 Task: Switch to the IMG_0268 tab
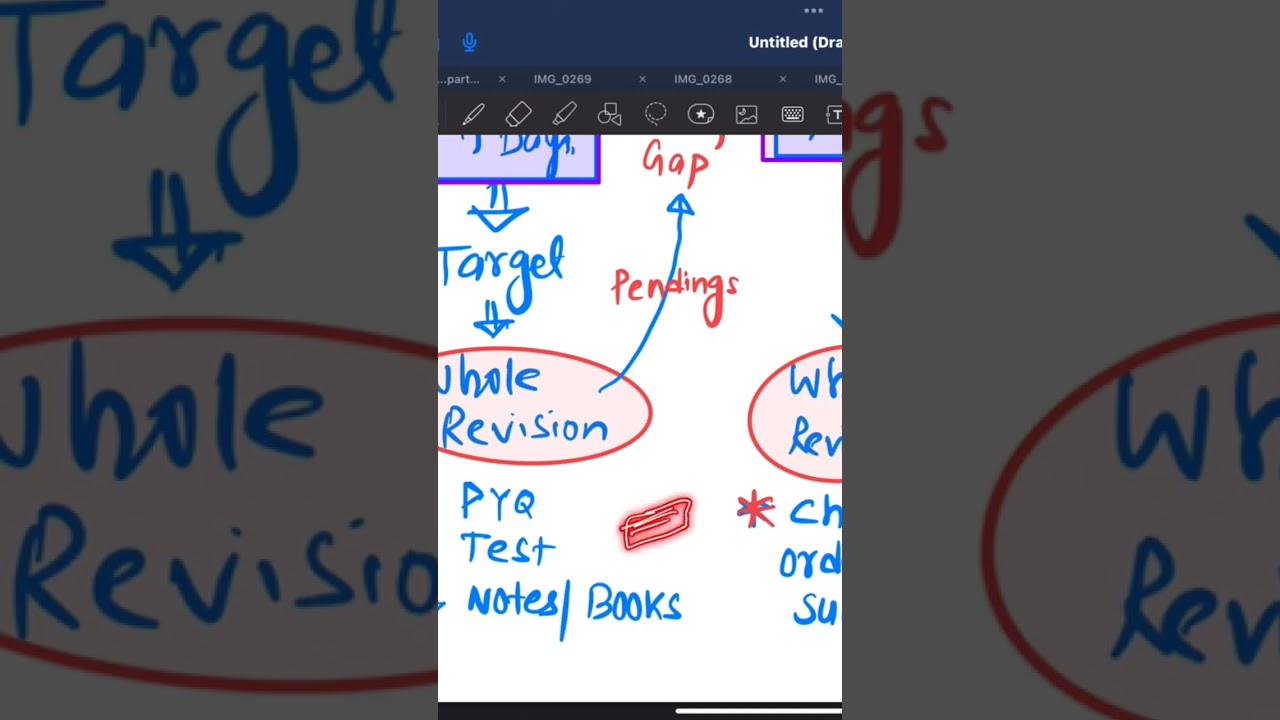[703, 79]
